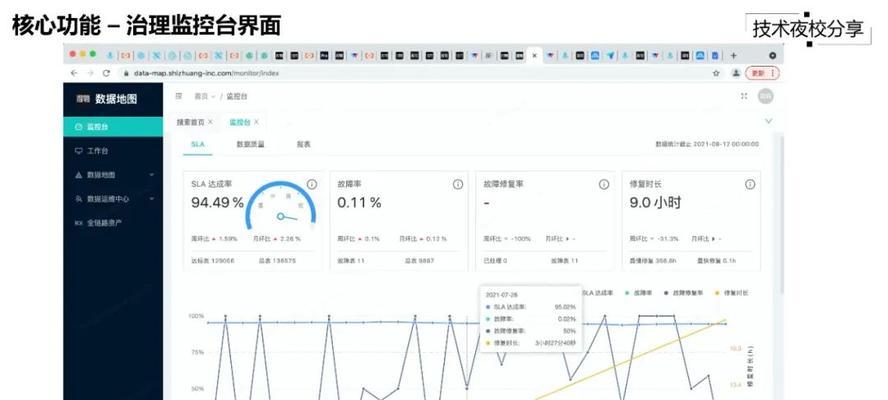888x400 pixels.
Task: Toggle 故障率 legend series
Action: (639, 293)
